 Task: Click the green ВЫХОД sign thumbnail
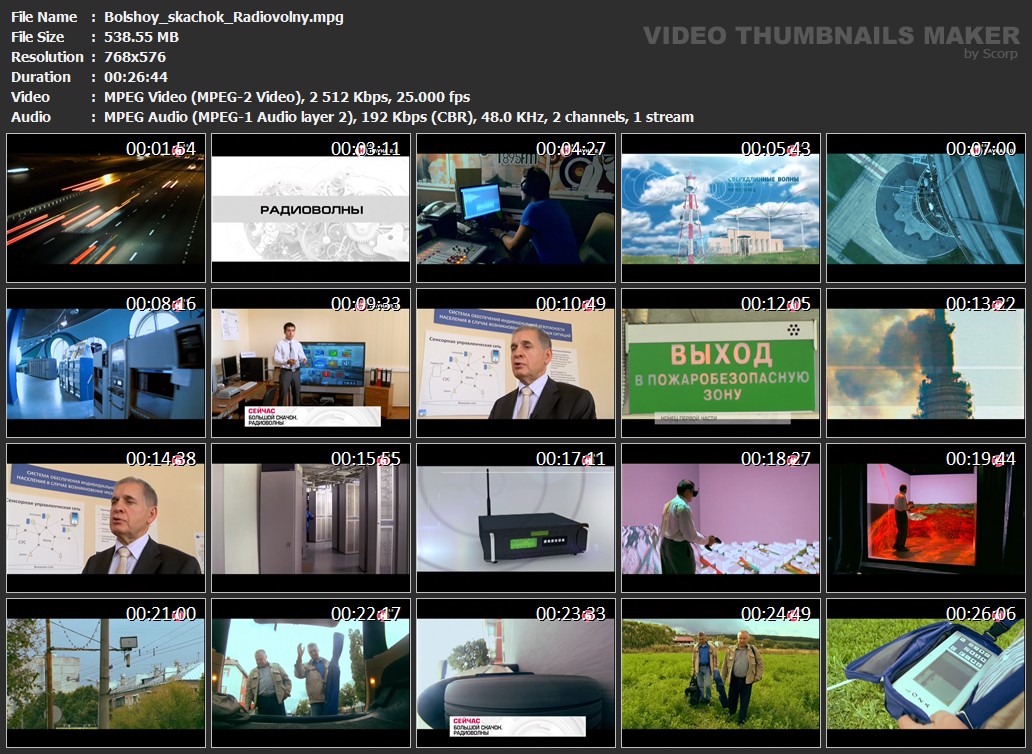click(x=721, y=364)
